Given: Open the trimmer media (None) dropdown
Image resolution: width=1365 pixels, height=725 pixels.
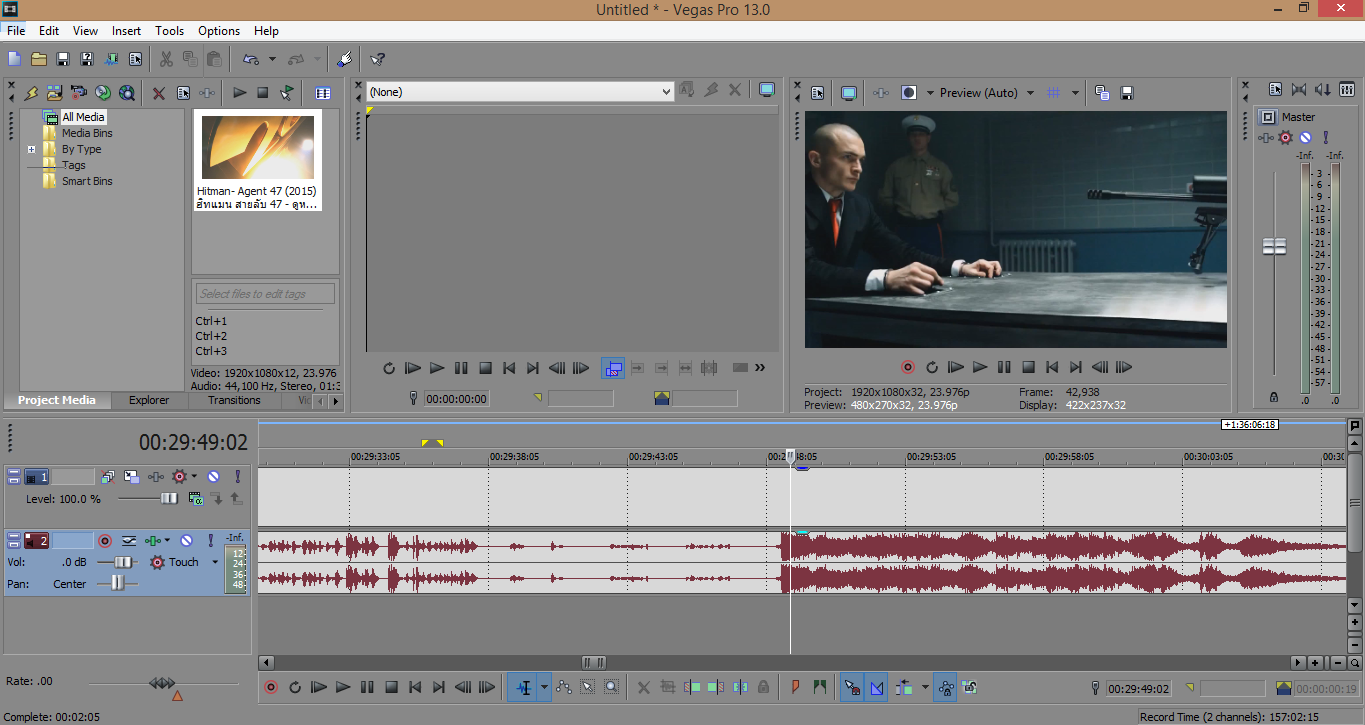Looking at the screenshot, I should [x=520, y=91].
